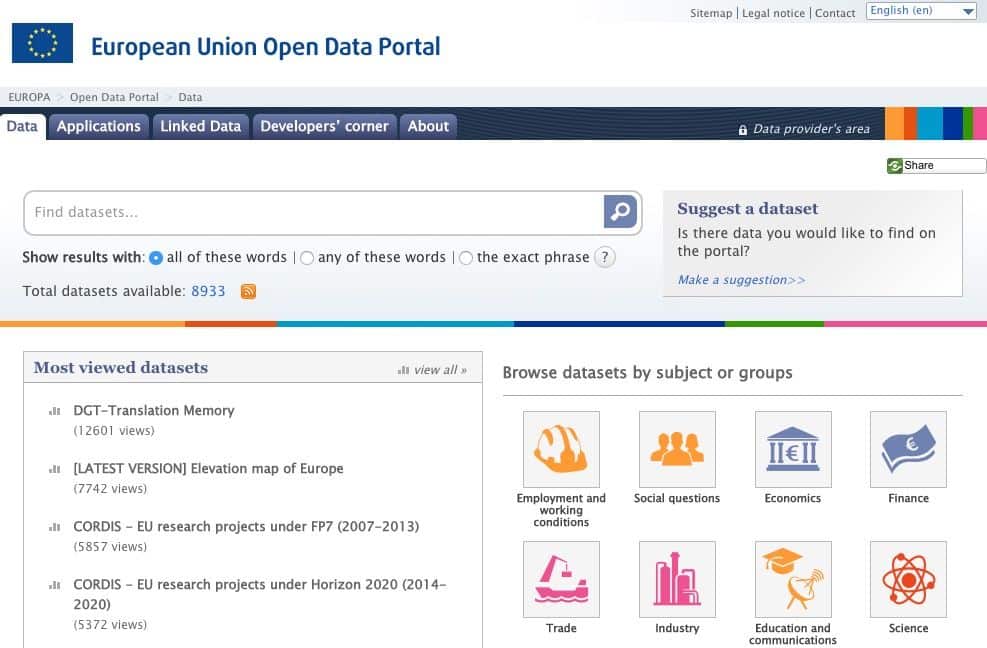Click the '(5372 views)' text

[x=110, y=625]
